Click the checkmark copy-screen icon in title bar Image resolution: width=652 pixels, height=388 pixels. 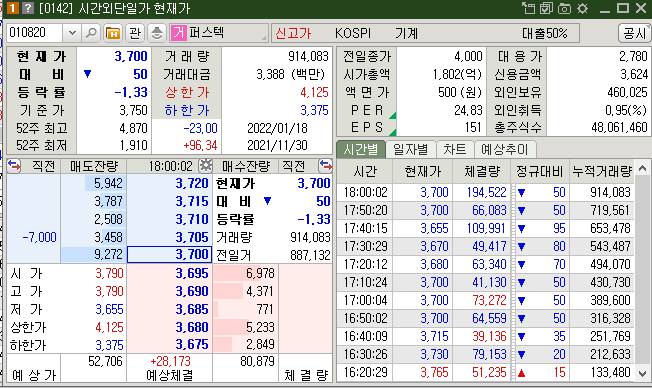tap(546, 8)
